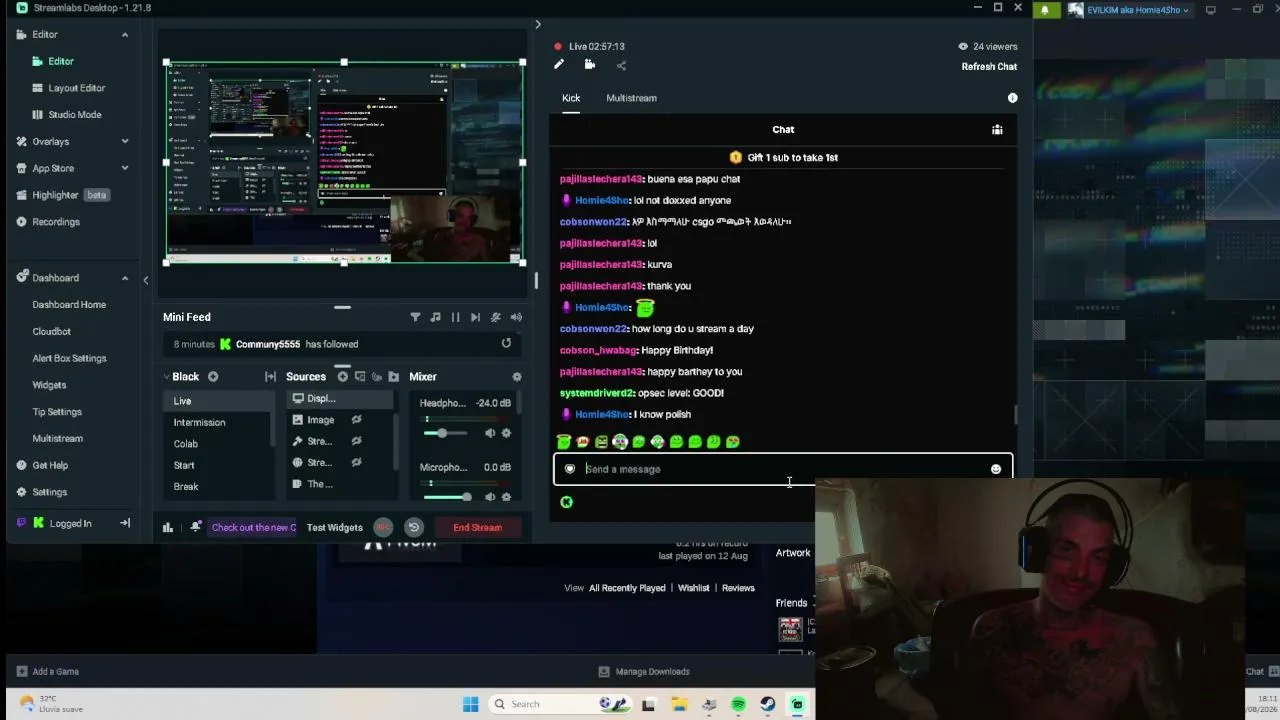Open the emoji picker in chat input
This screenshot has width=1280, height=720.
tap(995, 469)
